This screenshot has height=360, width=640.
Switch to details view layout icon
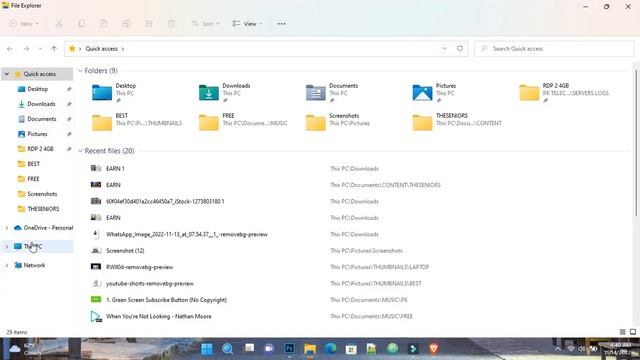pyautogui.click(x=622, y=332)
